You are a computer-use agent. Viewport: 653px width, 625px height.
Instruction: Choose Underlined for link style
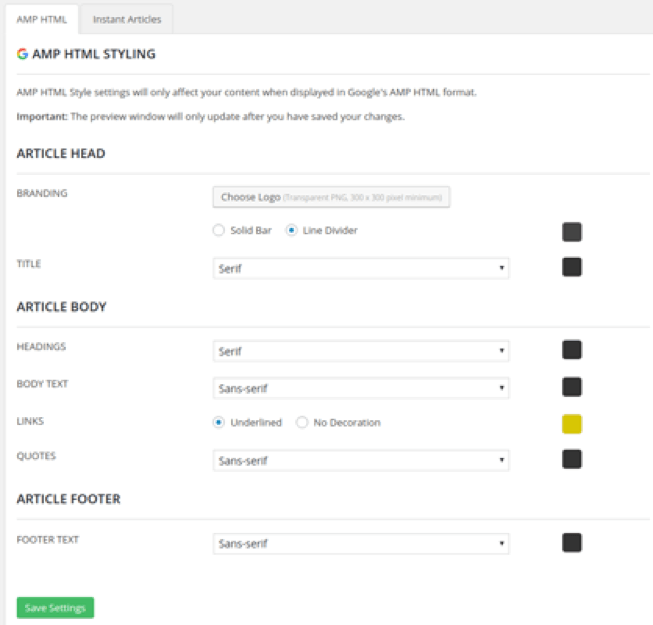click(x=219, y=423)
